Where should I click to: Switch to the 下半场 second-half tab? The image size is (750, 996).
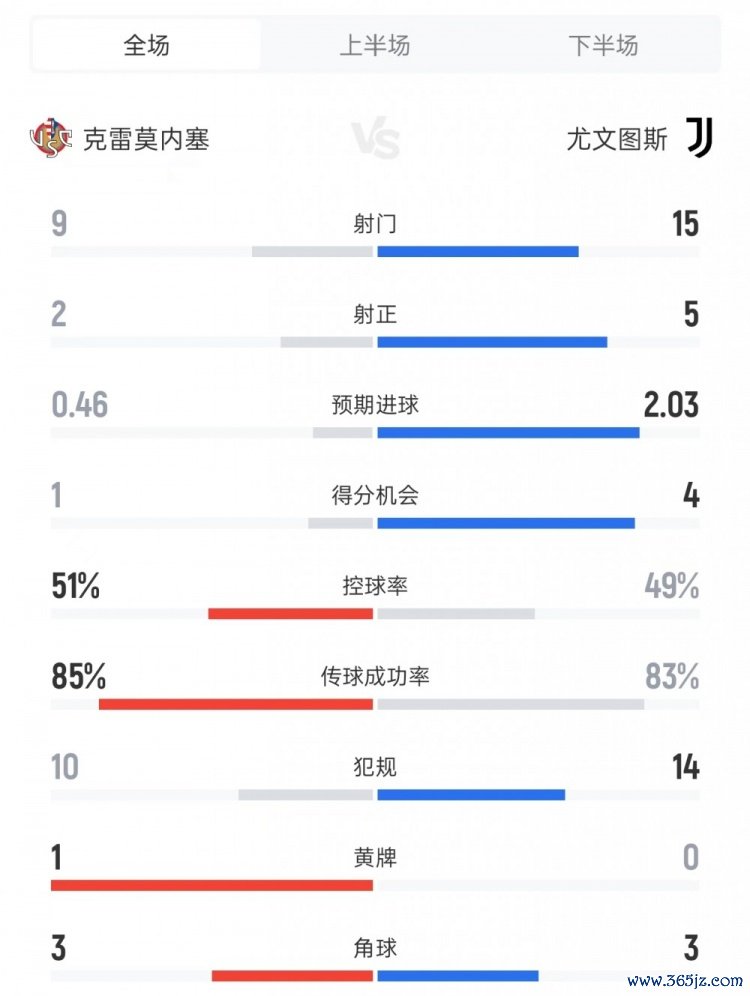coord(603,45)
